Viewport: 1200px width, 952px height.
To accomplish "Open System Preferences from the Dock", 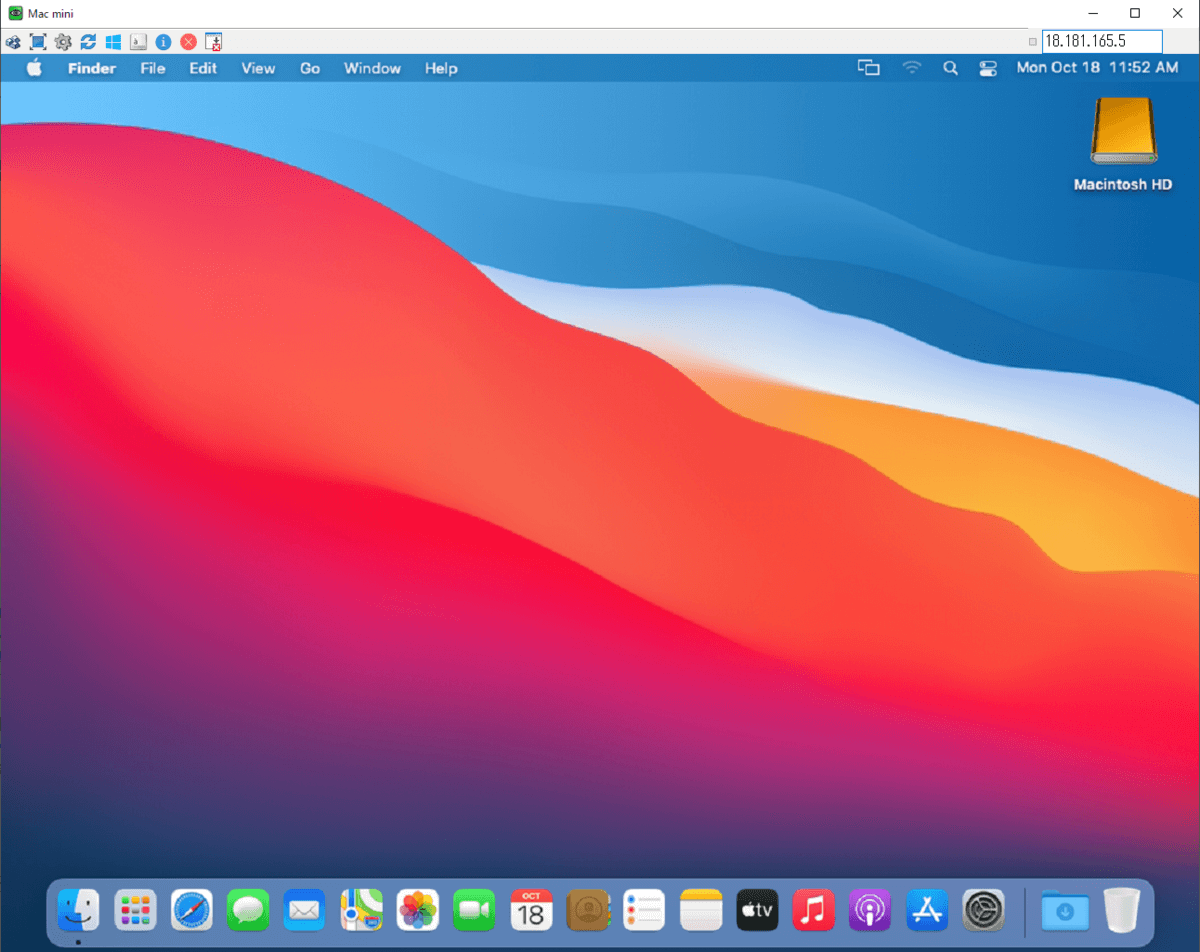I will [x=983, y=910].
